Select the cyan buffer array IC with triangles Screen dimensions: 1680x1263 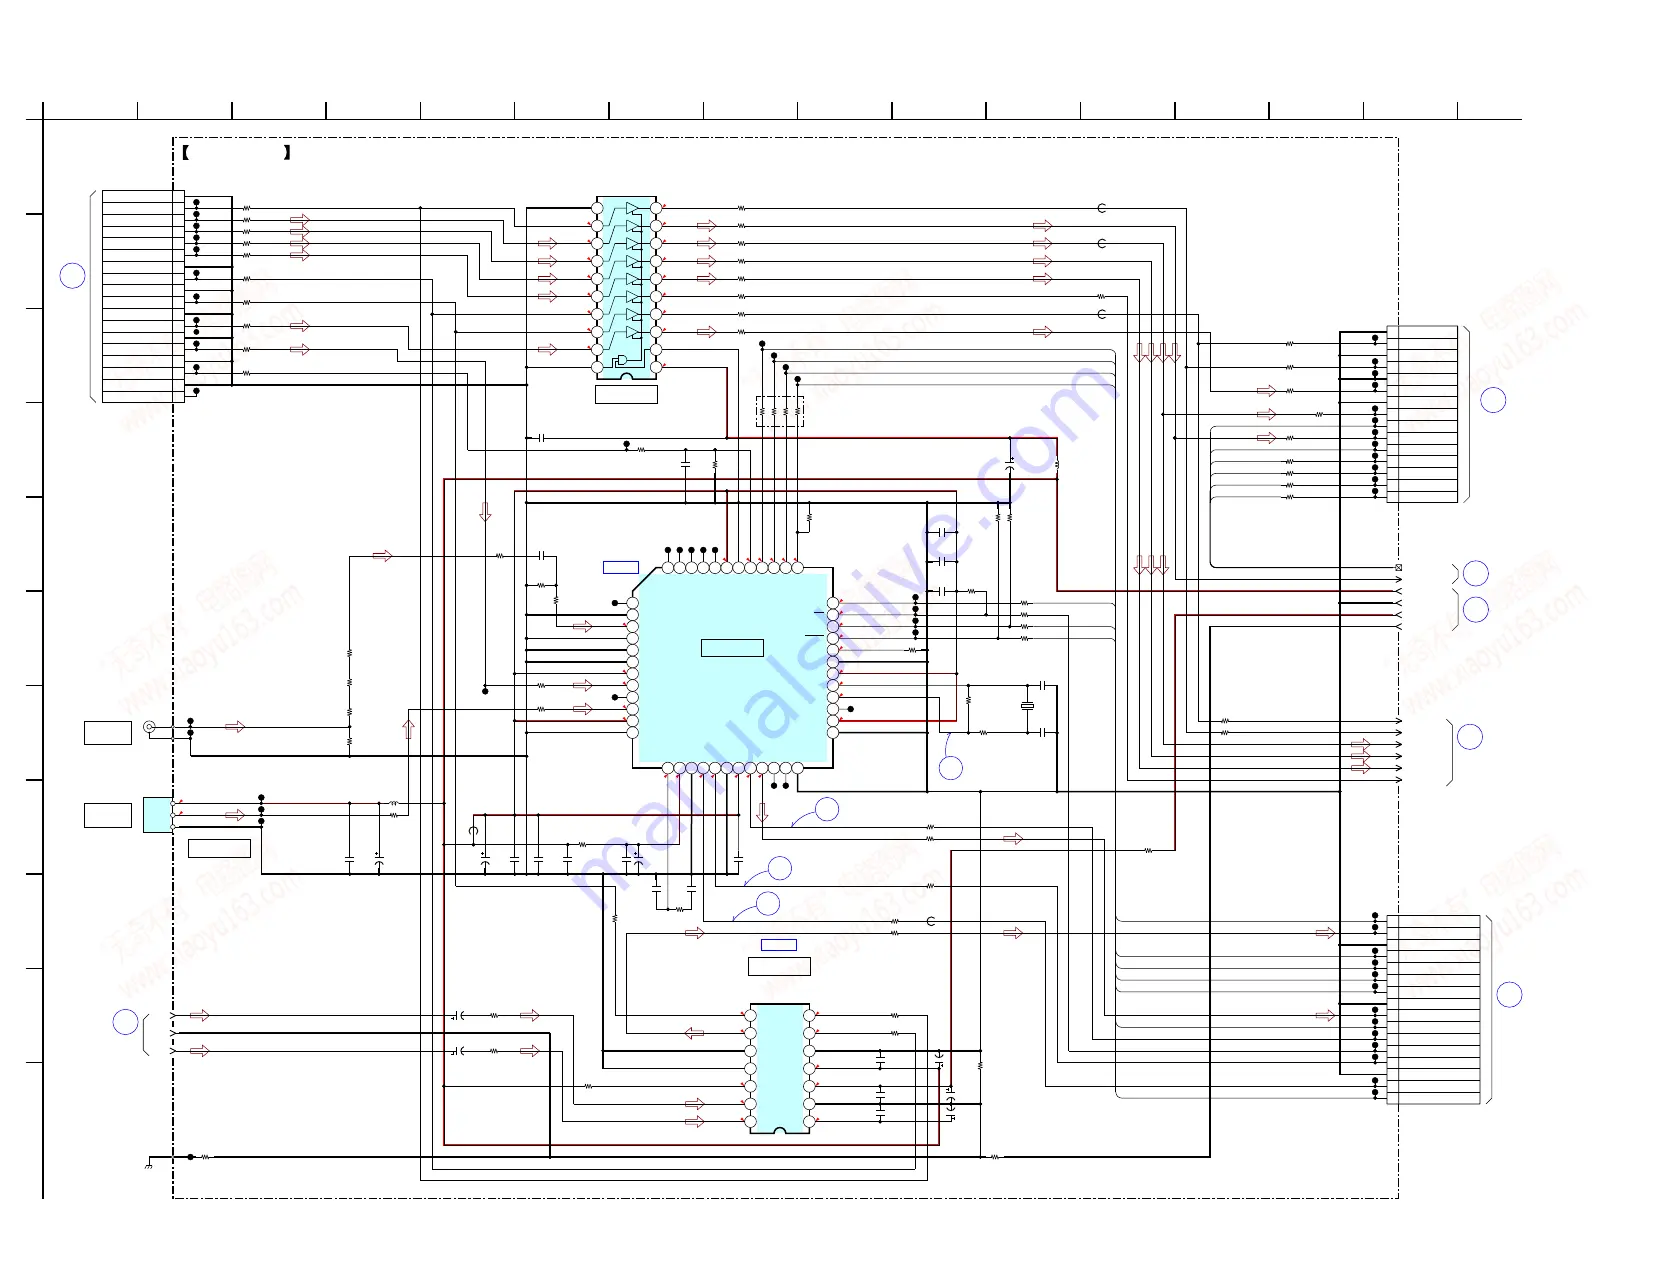(626, 288)
